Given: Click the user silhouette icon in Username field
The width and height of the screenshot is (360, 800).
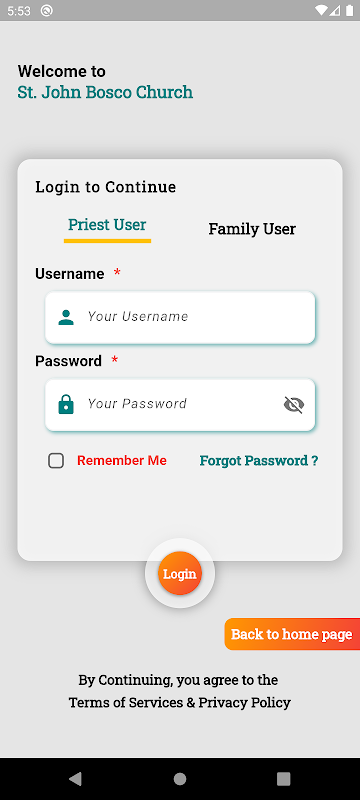Looking at the screenshot, I should [x=66, y=317].
